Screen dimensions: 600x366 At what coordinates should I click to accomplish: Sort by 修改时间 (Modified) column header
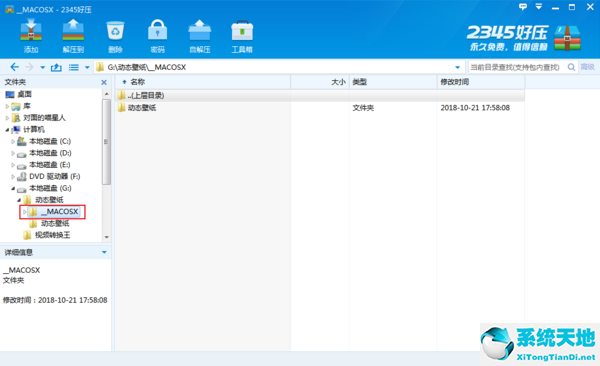pos(481,82)
